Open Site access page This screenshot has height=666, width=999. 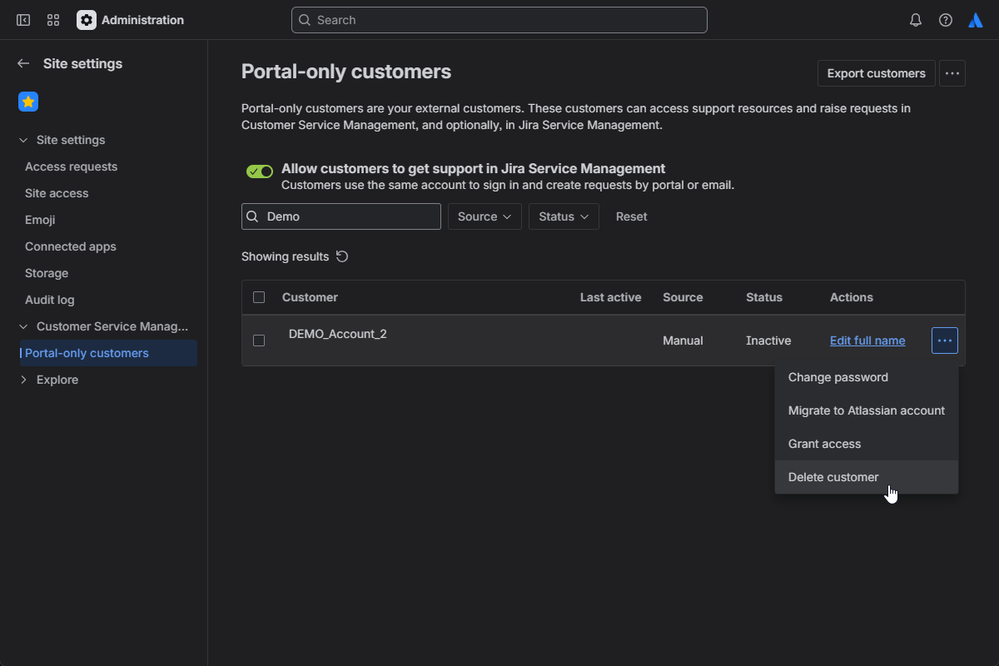coord(57,193)
